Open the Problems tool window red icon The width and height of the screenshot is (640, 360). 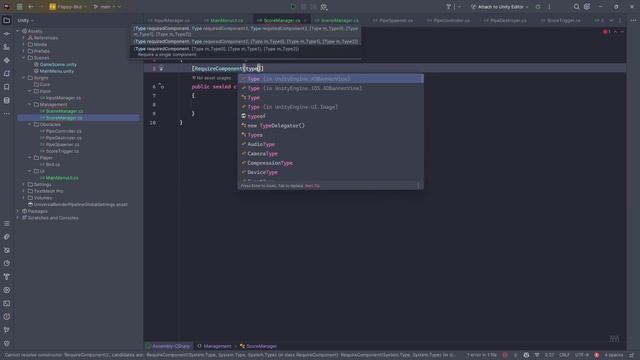[7, 317]
